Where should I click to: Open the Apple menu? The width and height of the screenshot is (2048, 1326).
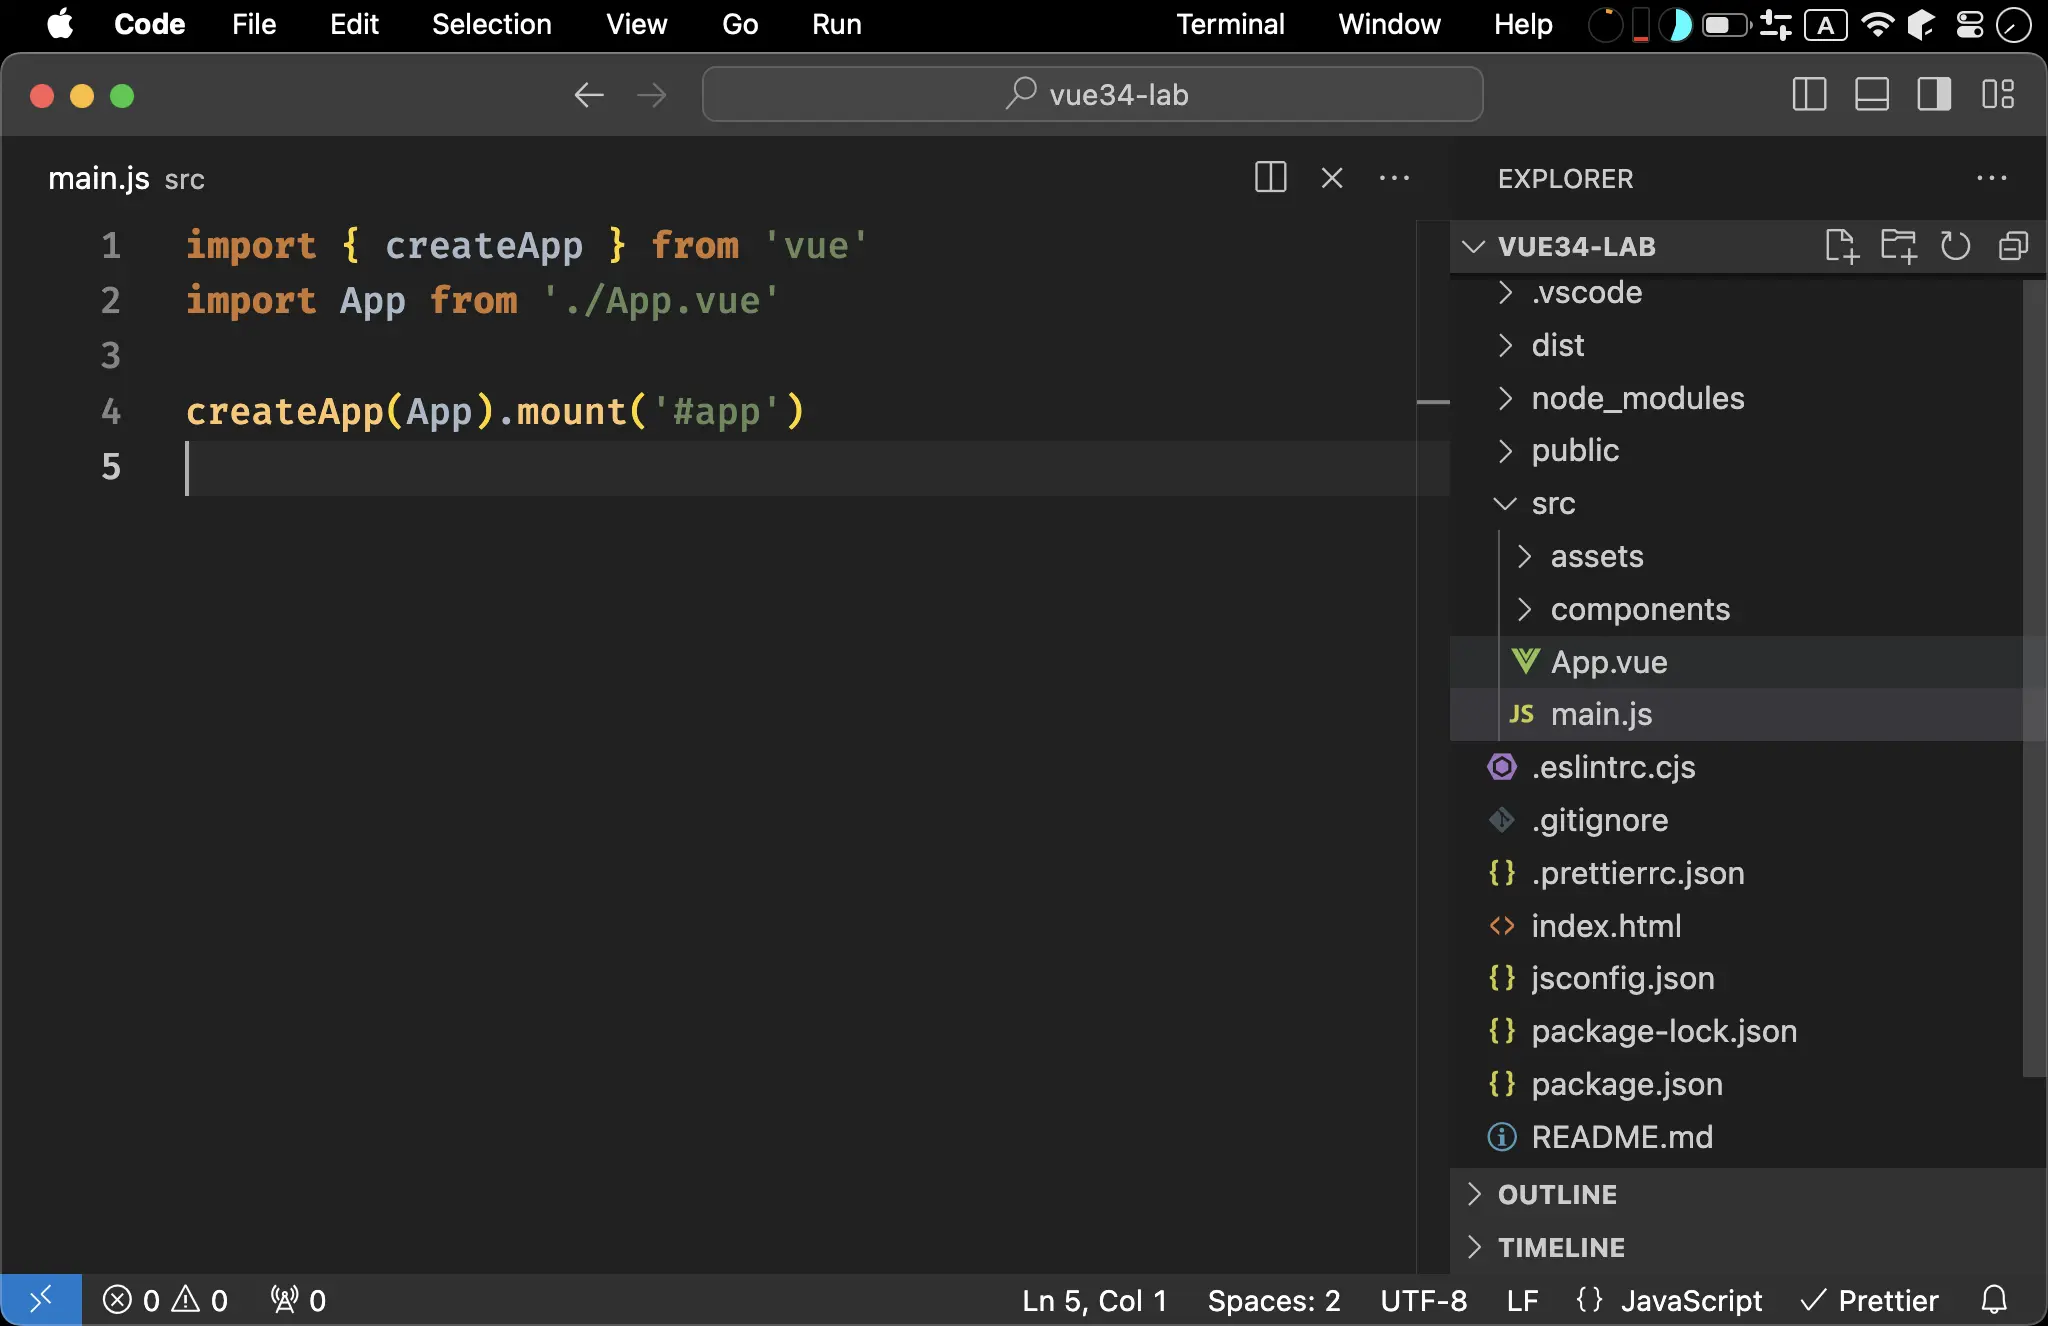(x=60, y=24)
